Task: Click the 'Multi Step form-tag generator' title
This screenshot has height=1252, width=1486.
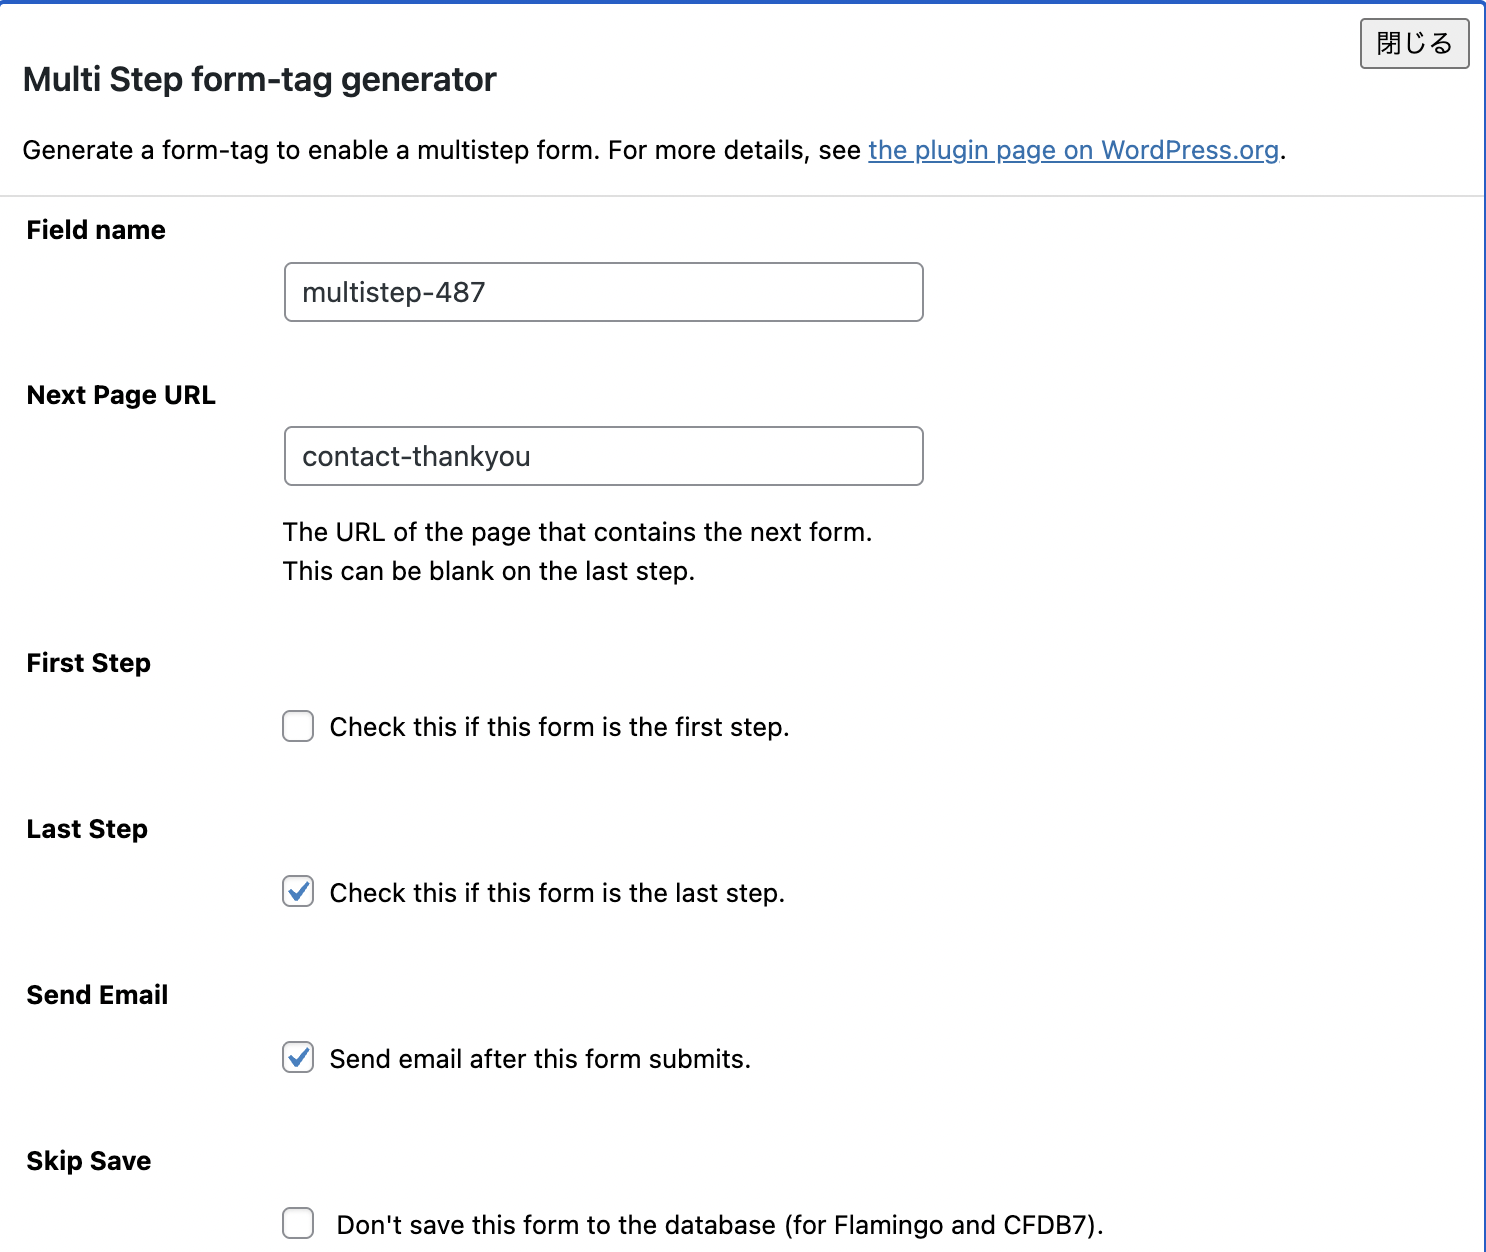Action: (x=259, y=79)
